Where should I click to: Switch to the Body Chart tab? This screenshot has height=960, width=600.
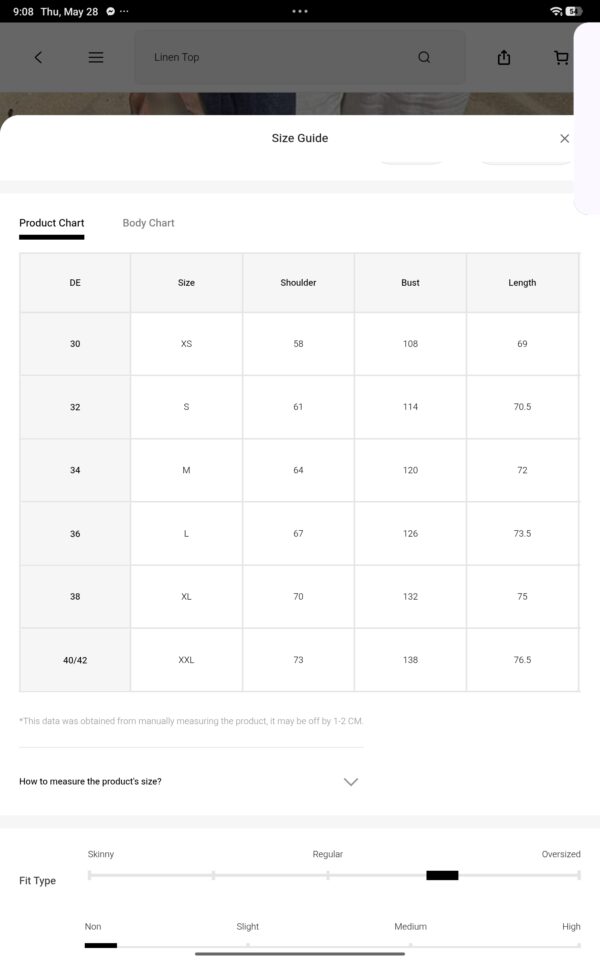pyautogui.click(x=148, y=223)
